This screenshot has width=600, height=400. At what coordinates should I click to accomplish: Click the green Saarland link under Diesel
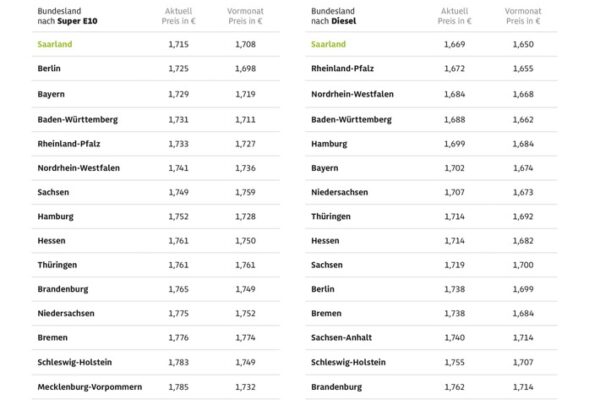click(x=328, y=45)
